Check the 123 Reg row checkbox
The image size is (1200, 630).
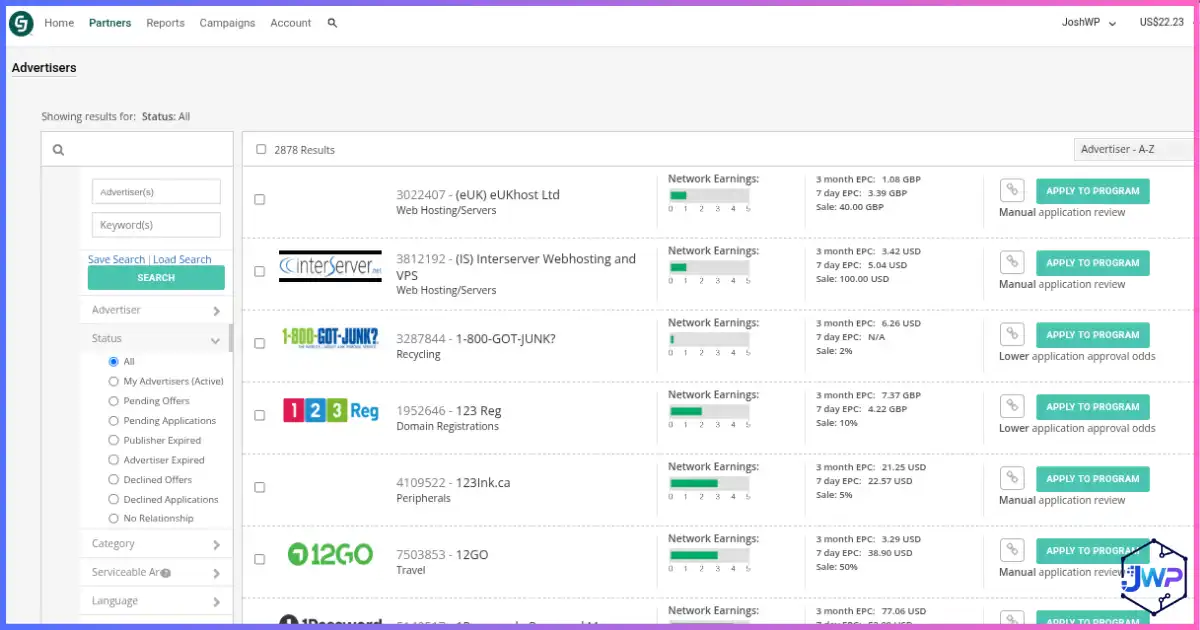[259, 415]
